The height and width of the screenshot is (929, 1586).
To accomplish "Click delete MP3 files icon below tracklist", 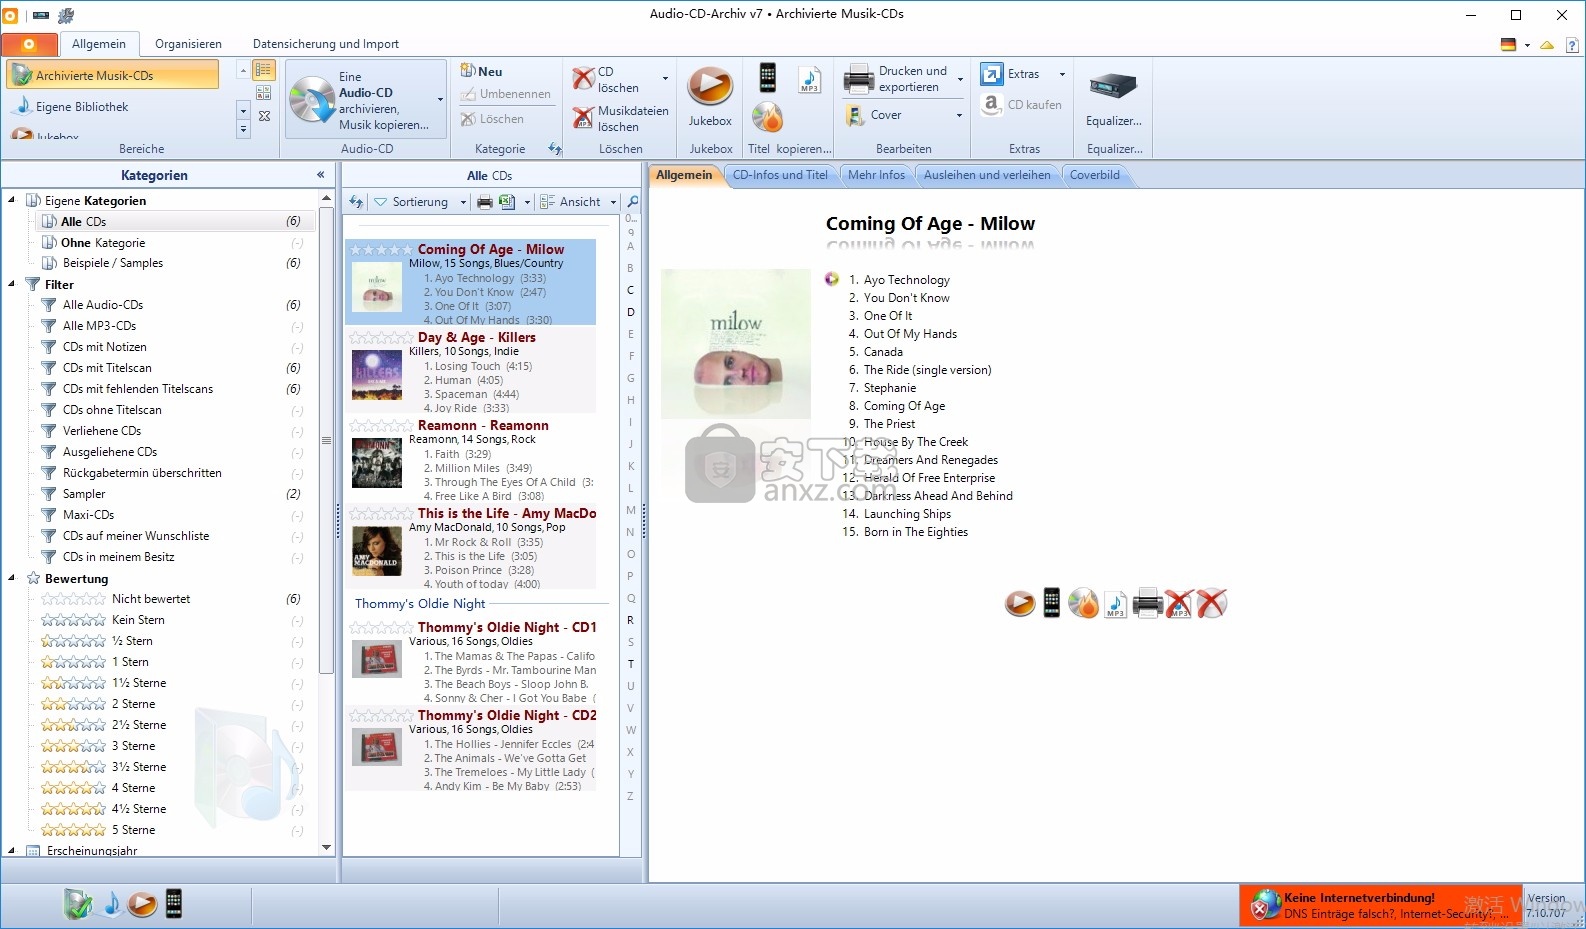I will [1179, 603].
